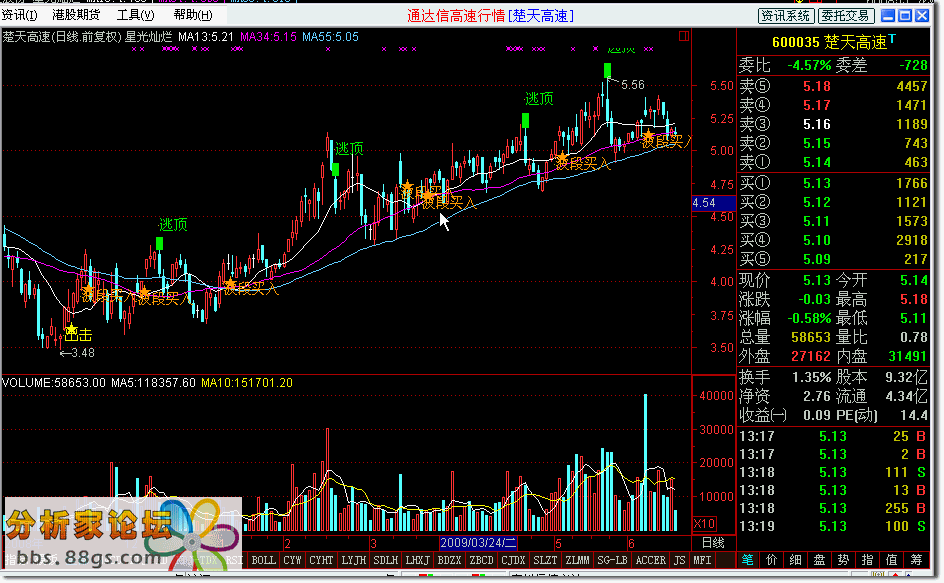Click the 2009/03/24 date marker
Image resolution: width=944 pixels, height=583 pixels.
[478, 543]
